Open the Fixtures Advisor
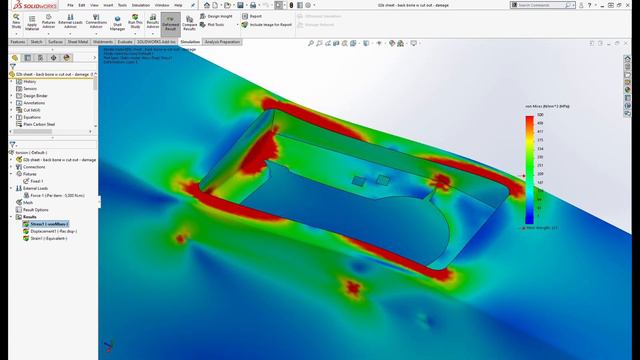The image size is (640, 360). [x=49, y=21]
